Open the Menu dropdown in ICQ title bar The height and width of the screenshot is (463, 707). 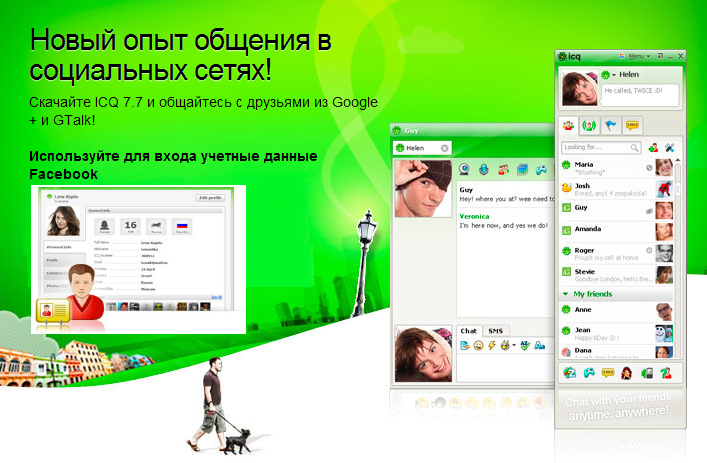(x=639, y=56)
